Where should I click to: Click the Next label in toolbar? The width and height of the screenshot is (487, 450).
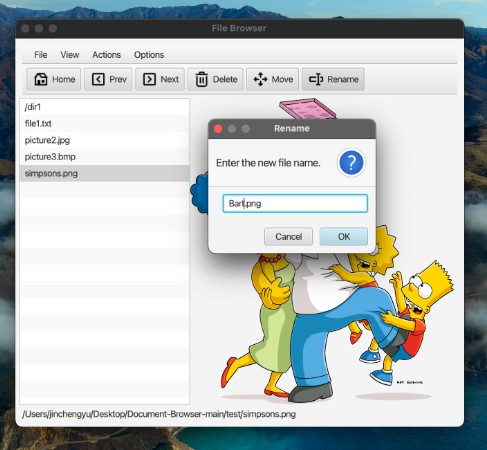click(x=170, y=79)
